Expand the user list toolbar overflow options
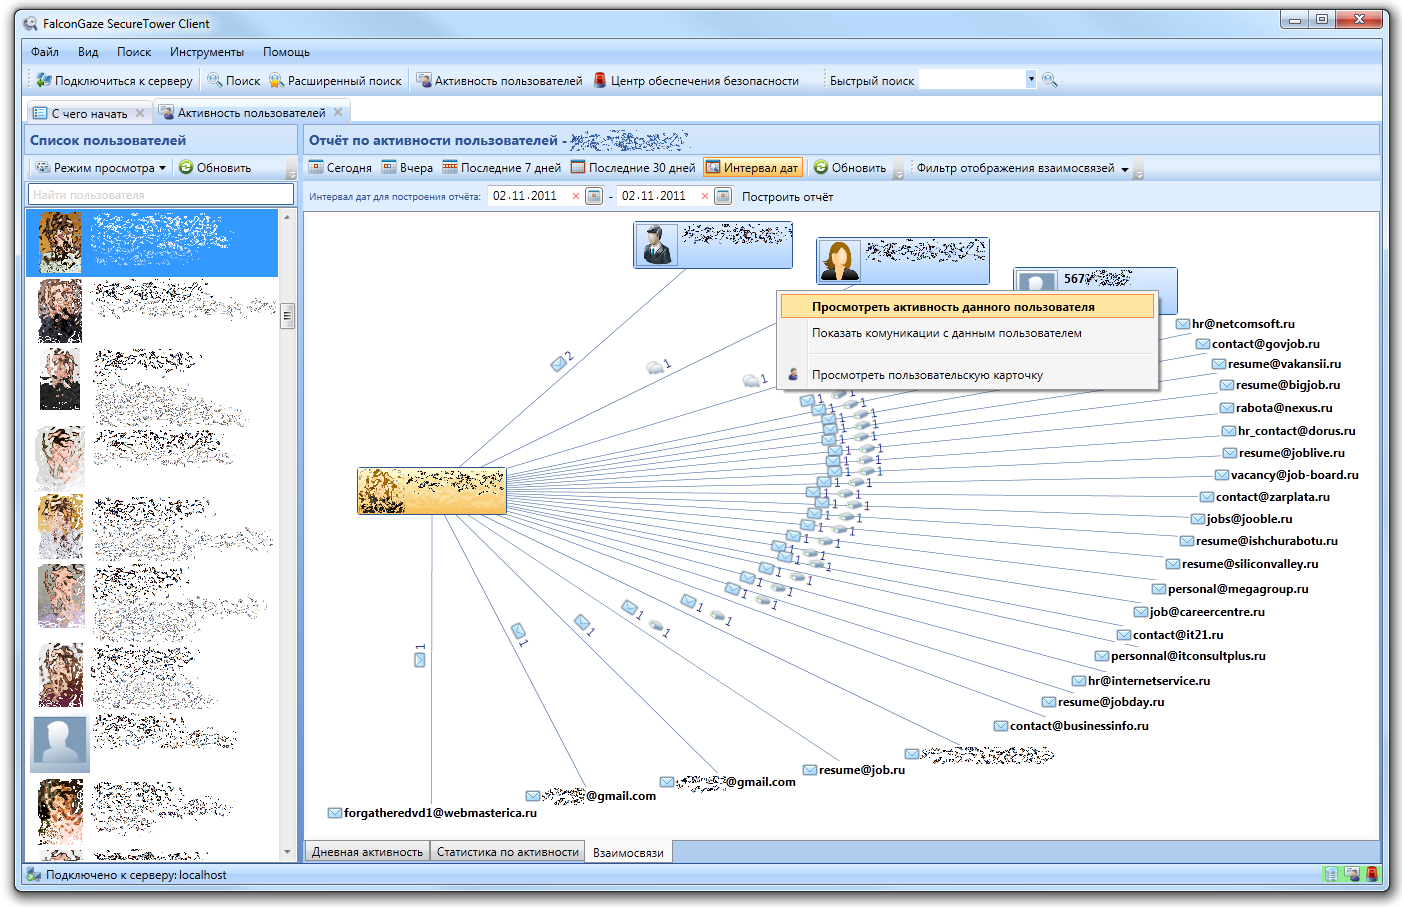 tap(291, 169)
